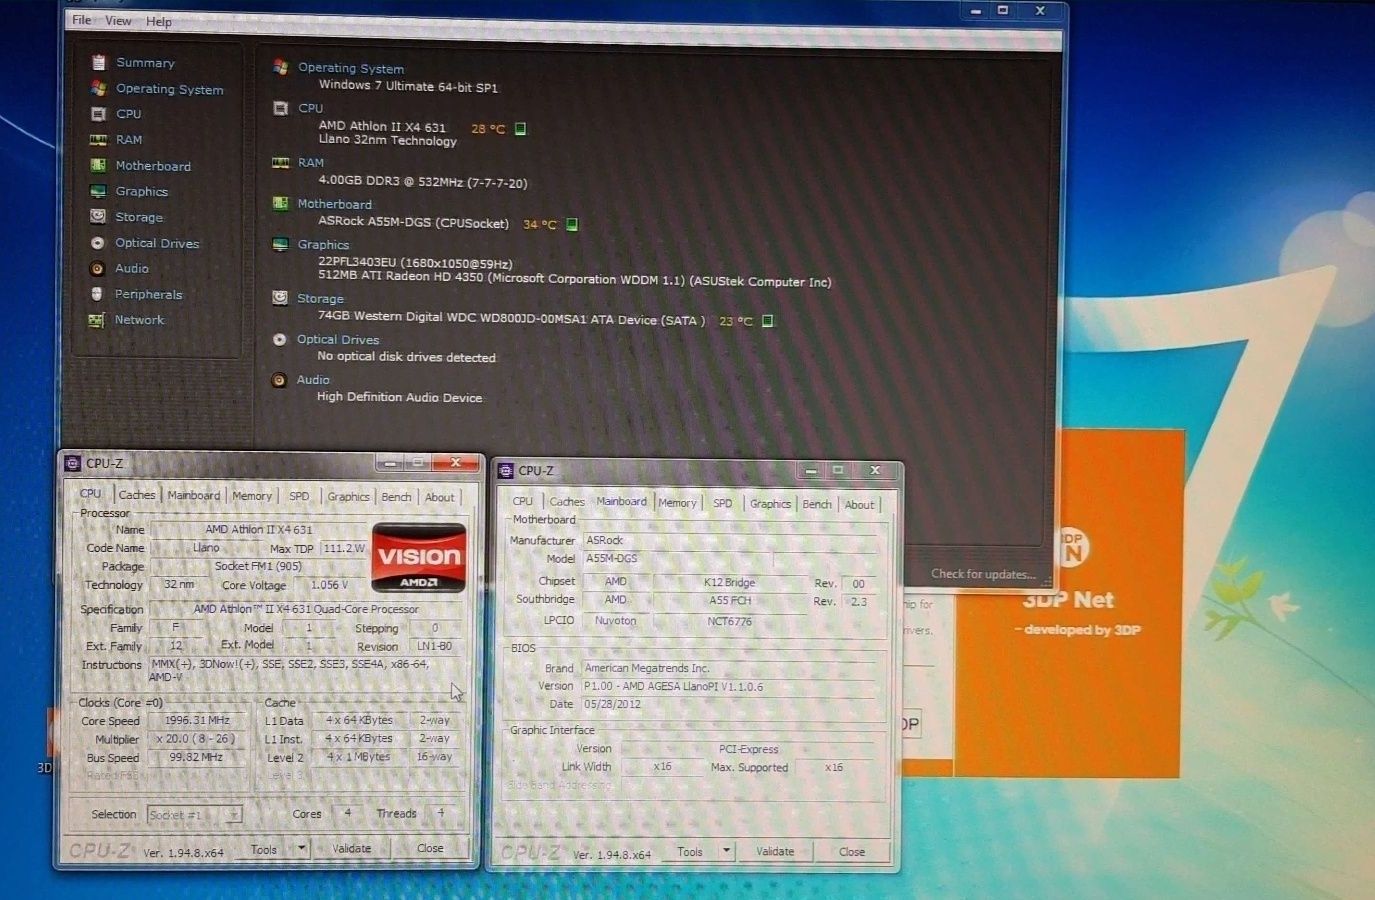This screenshot has width=1375, height=900.
Task: Click Tools button in left CPU-Z
Action: pos(265,849)
